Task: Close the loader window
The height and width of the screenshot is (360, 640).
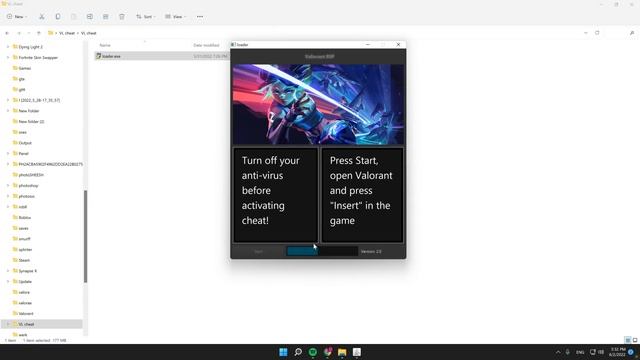Action: pos(398,44)
